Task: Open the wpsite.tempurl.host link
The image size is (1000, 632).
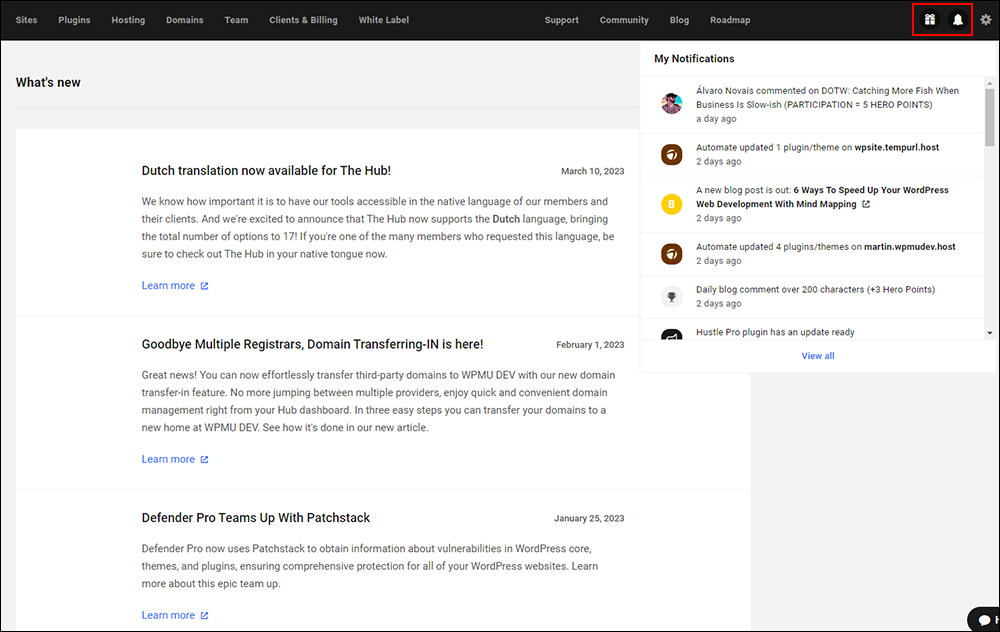Action: pyautogui.click(x=897, y=147)
